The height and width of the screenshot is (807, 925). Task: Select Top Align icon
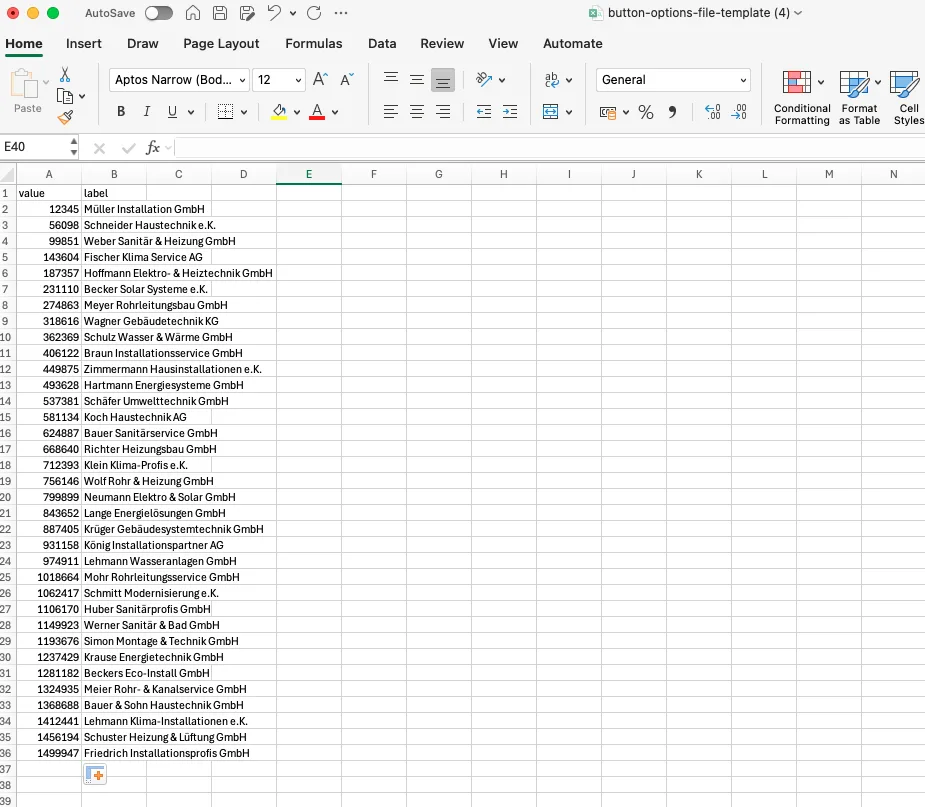click(391, 79)
